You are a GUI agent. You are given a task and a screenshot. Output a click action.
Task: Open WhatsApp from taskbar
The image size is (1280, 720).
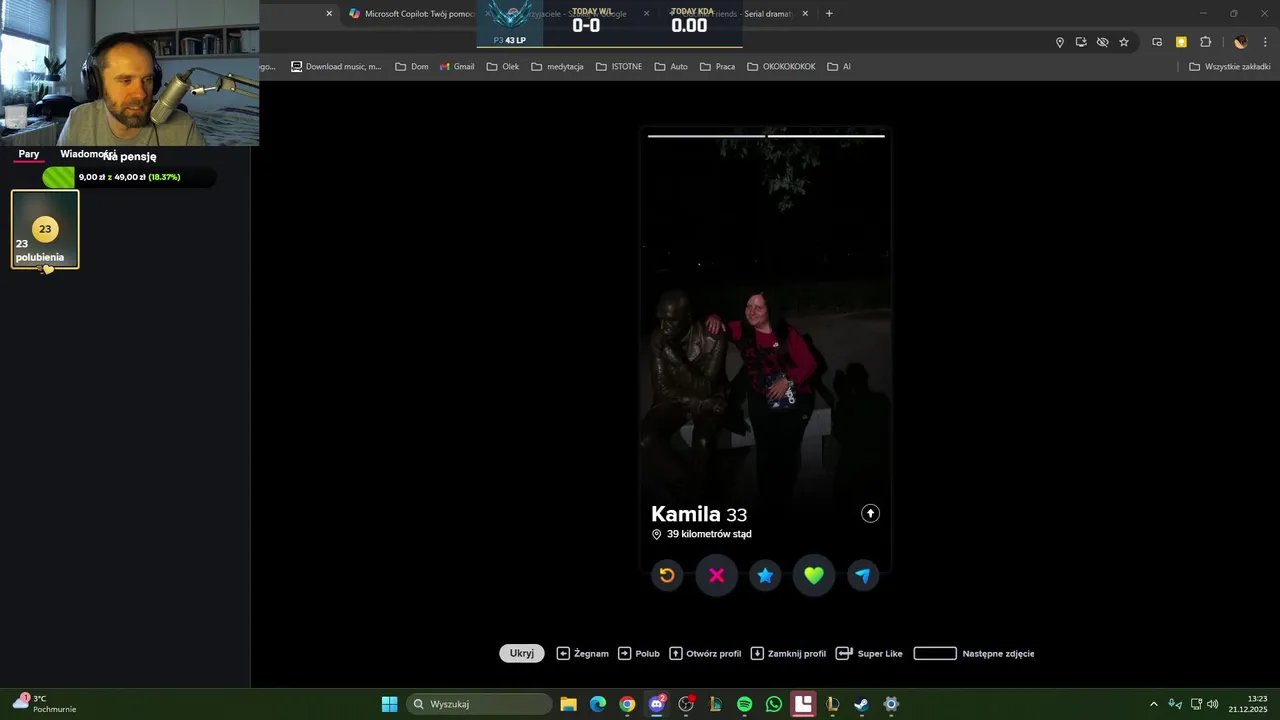774,704
